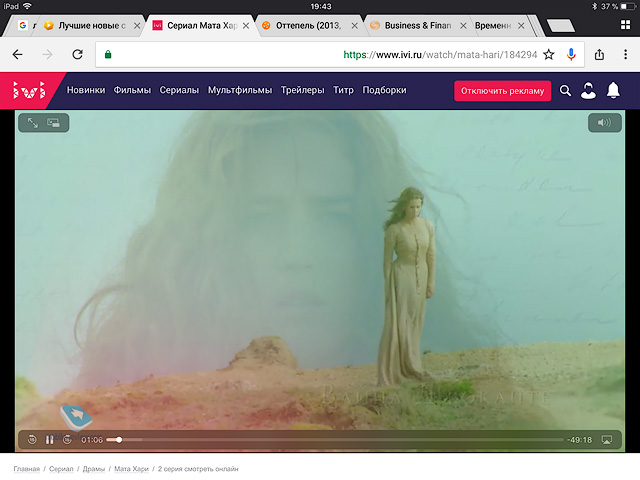Go back to the previous page
This screenshot has height=480, width=640.
coord(18,54)
